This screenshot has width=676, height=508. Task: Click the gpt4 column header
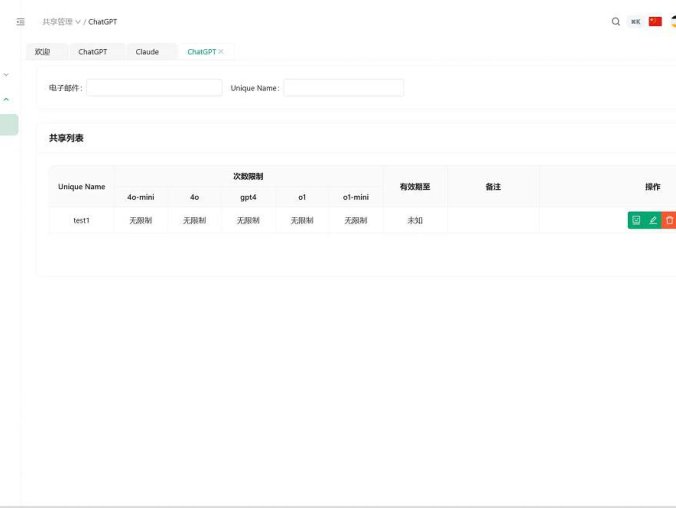(x=248, y=197)
